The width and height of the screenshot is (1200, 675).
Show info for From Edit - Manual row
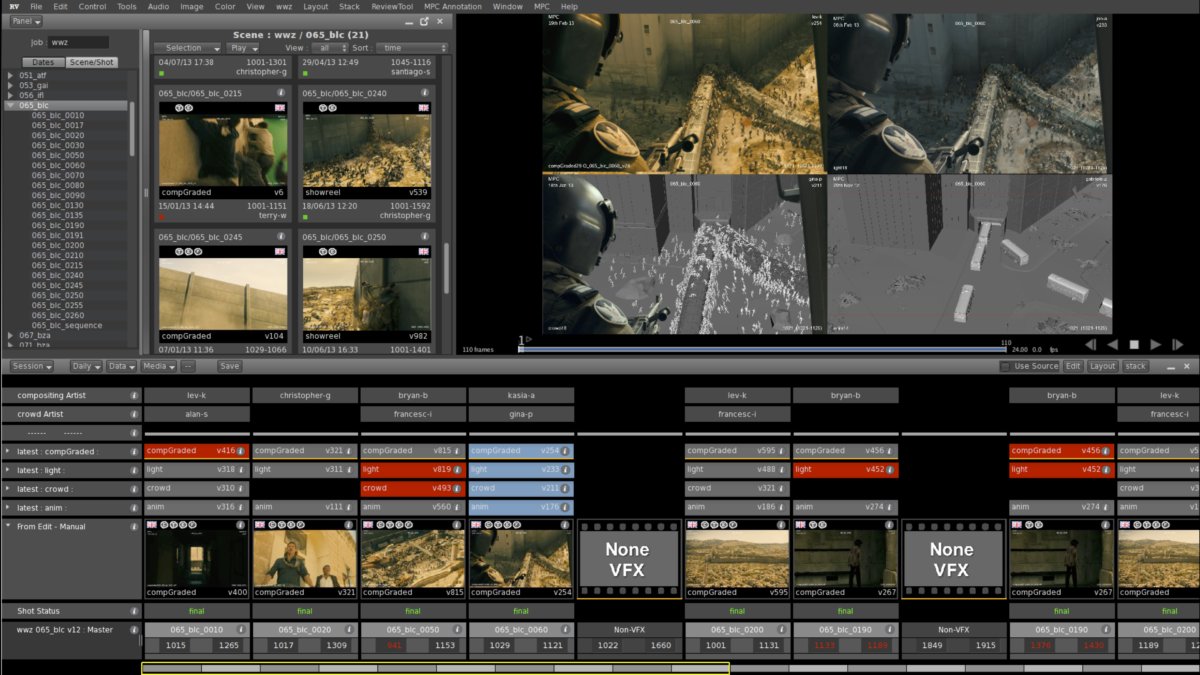[134, 526]
